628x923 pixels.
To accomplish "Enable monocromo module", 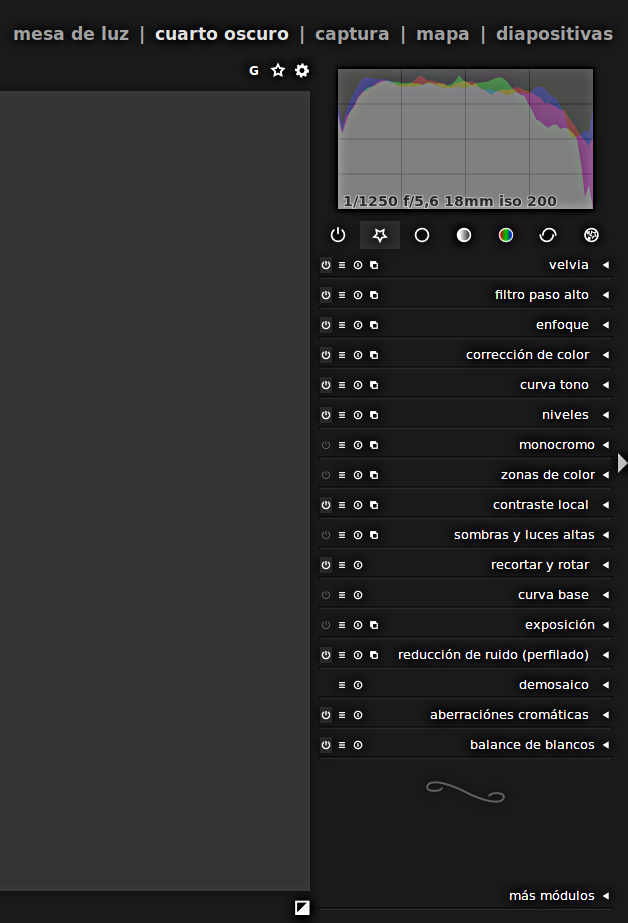I will click(x=326, y=445).
